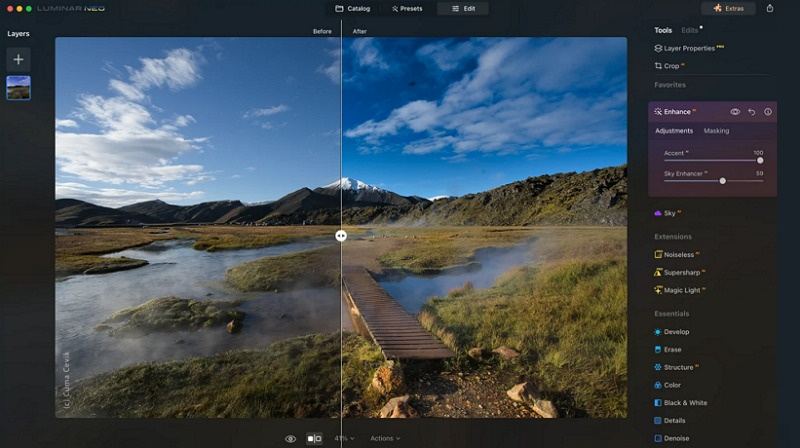
Task: Open the Black & White tool
Action: (681, 403)
